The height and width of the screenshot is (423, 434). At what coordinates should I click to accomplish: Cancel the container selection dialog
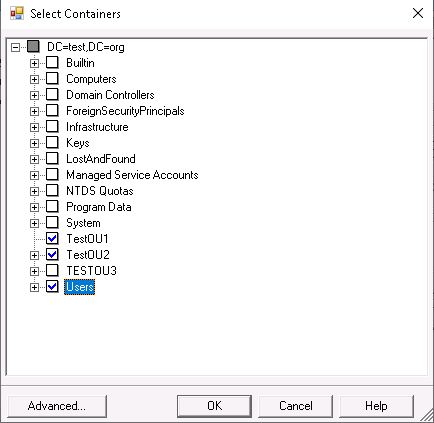point(296,406)
